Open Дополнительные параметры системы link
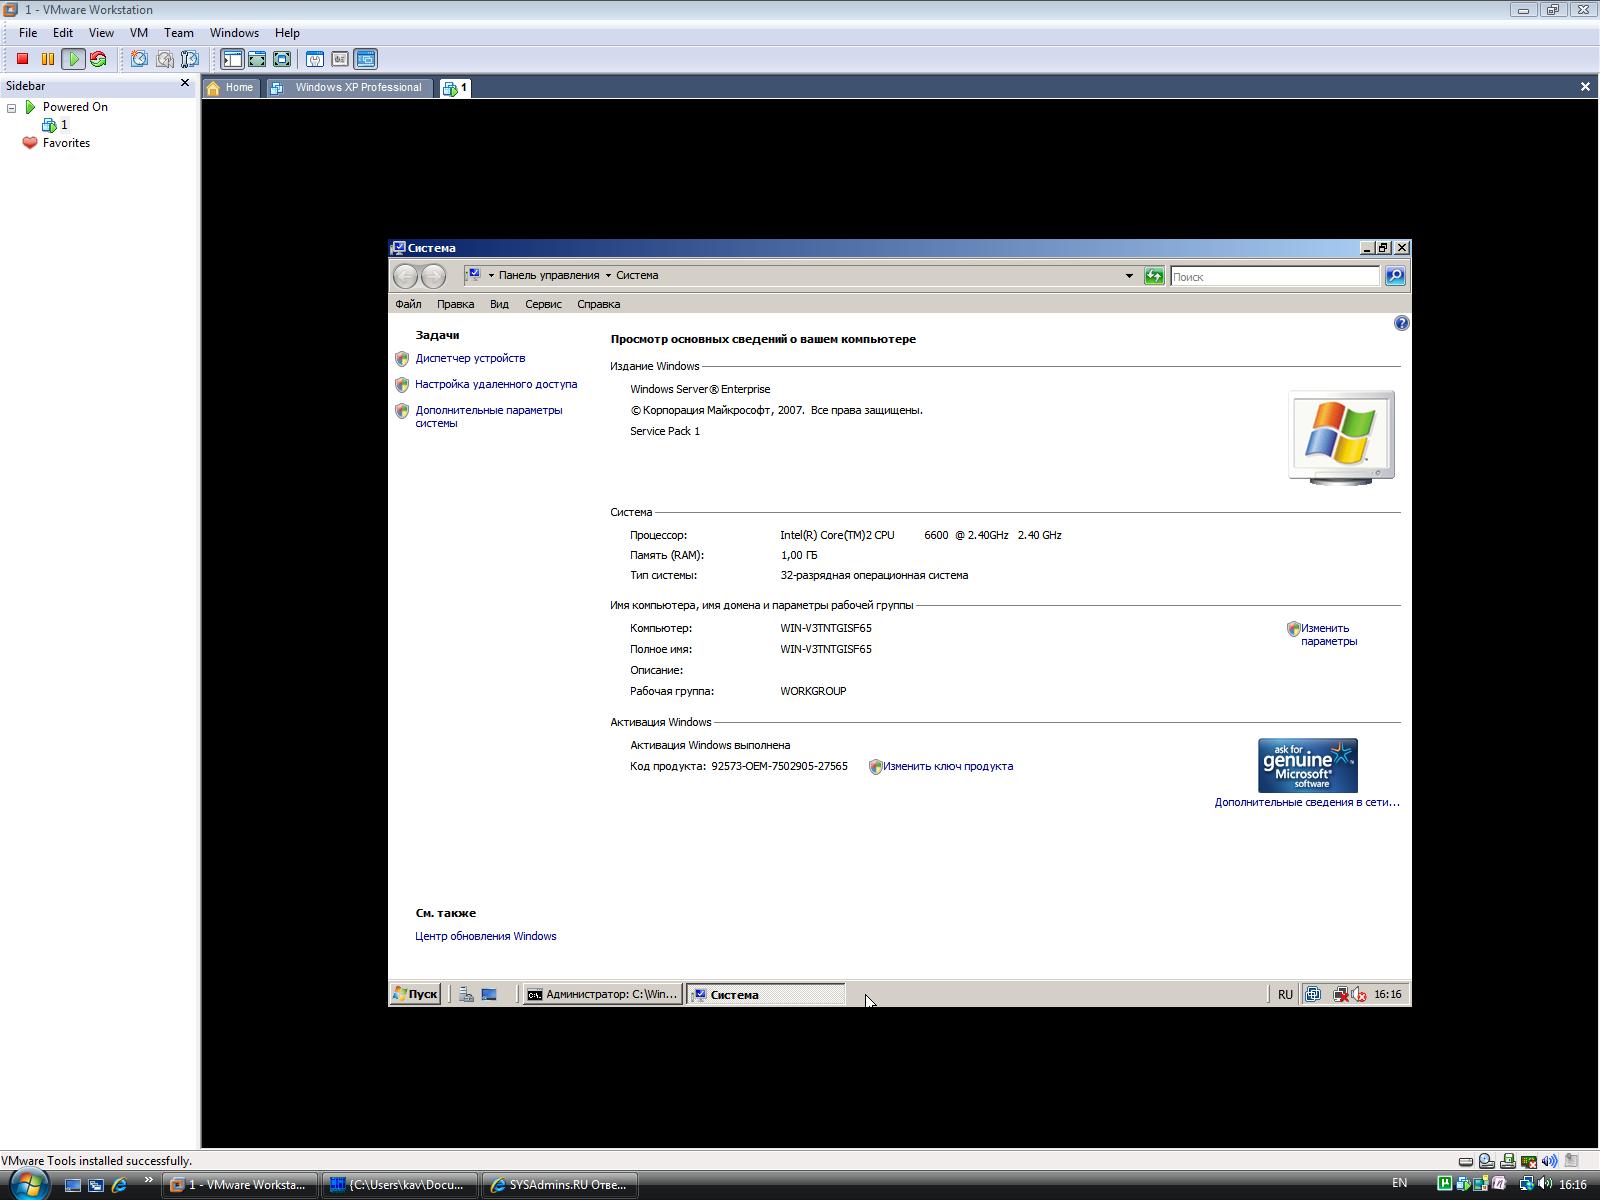The image size is (1600, 1200). tap(489, 417)
